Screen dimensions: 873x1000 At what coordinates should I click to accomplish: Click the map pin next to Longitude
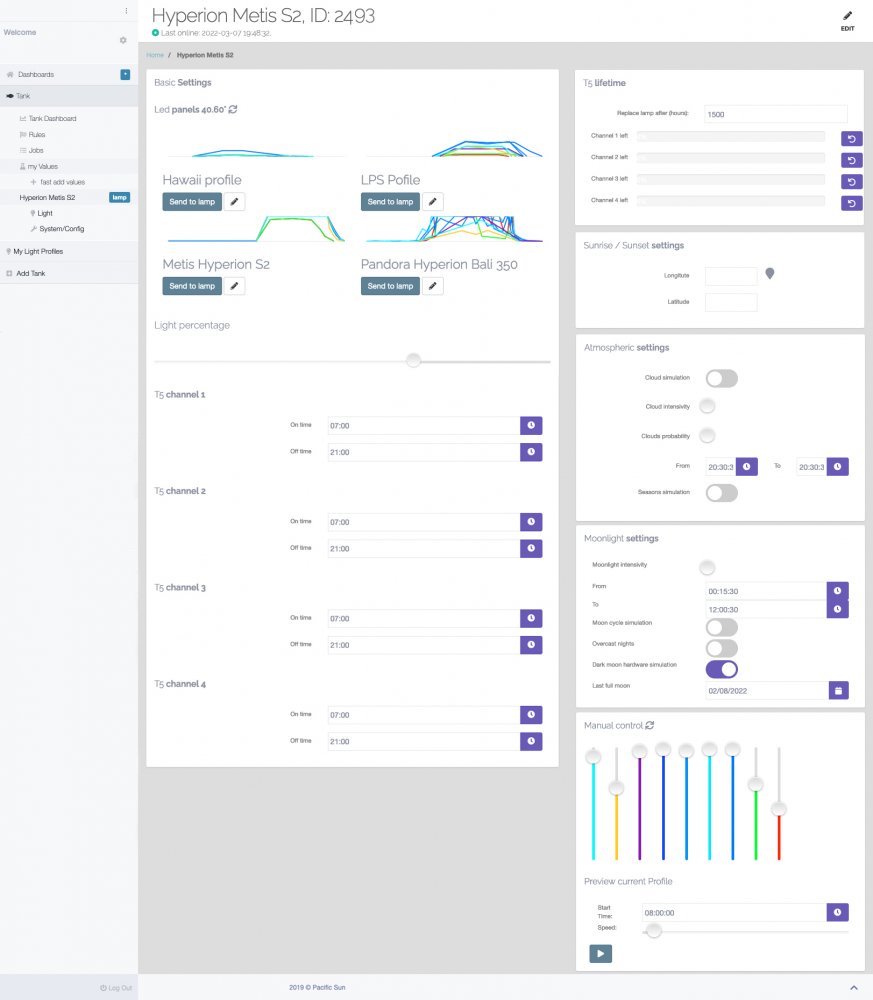pos(770,274)
